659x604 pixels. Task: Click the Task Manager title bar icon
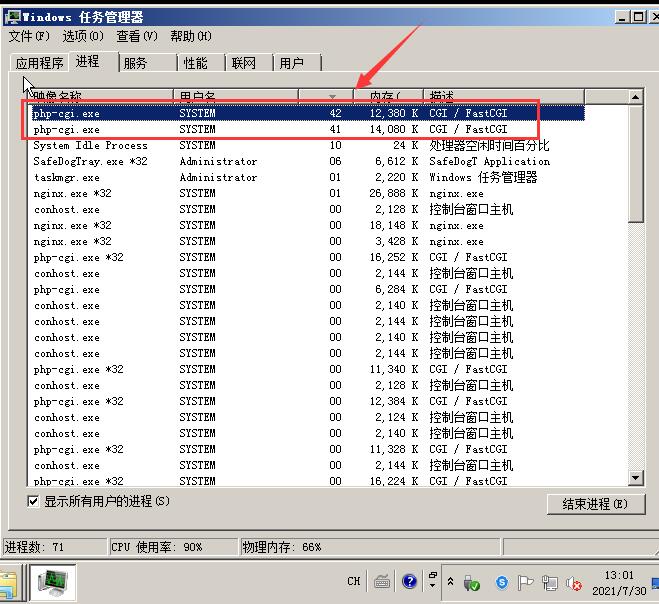coord(13,17)
